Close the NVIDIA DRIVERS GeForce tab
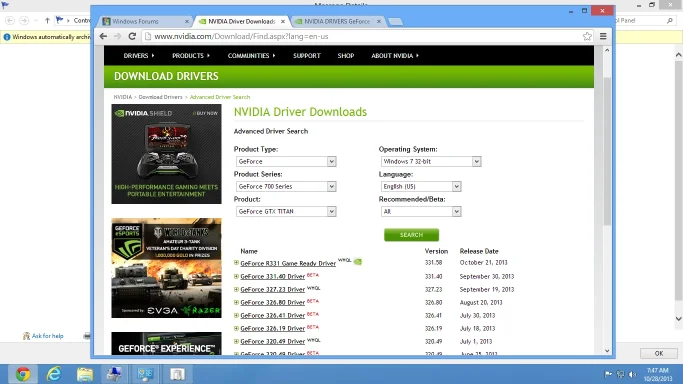The image size is (683, 384). [x=379, y=21]
